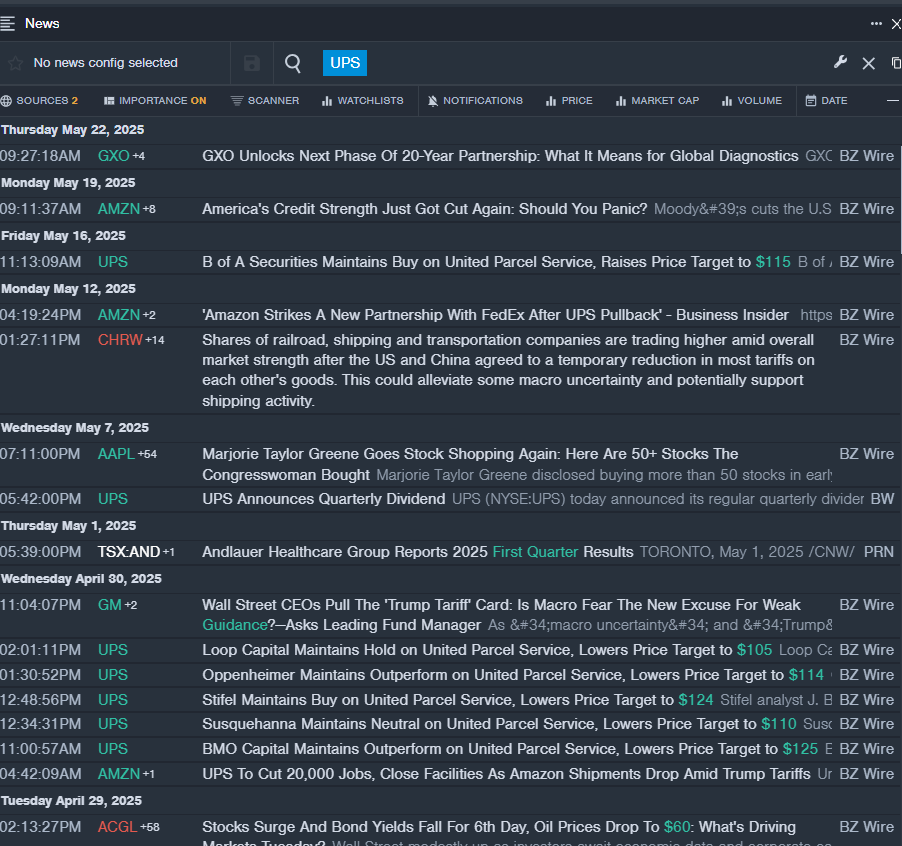The image size is (902, 846).
Task: Click the ACGL ticker symbol
Action: (x=117, y=826)
